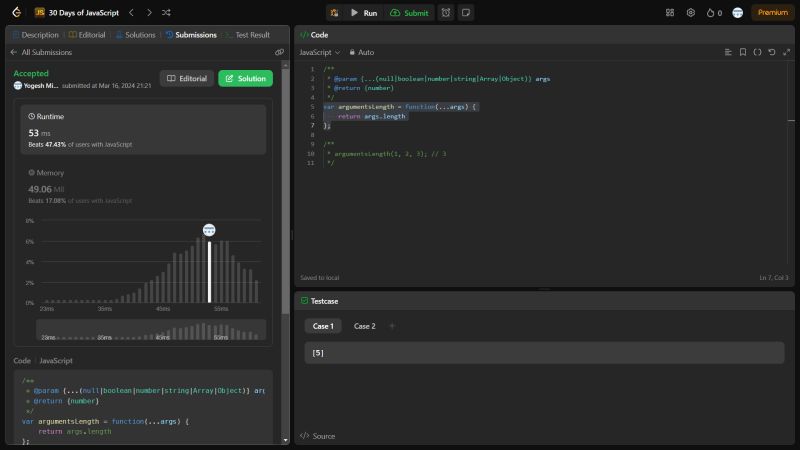Click the green Solution button

[245, 78]
